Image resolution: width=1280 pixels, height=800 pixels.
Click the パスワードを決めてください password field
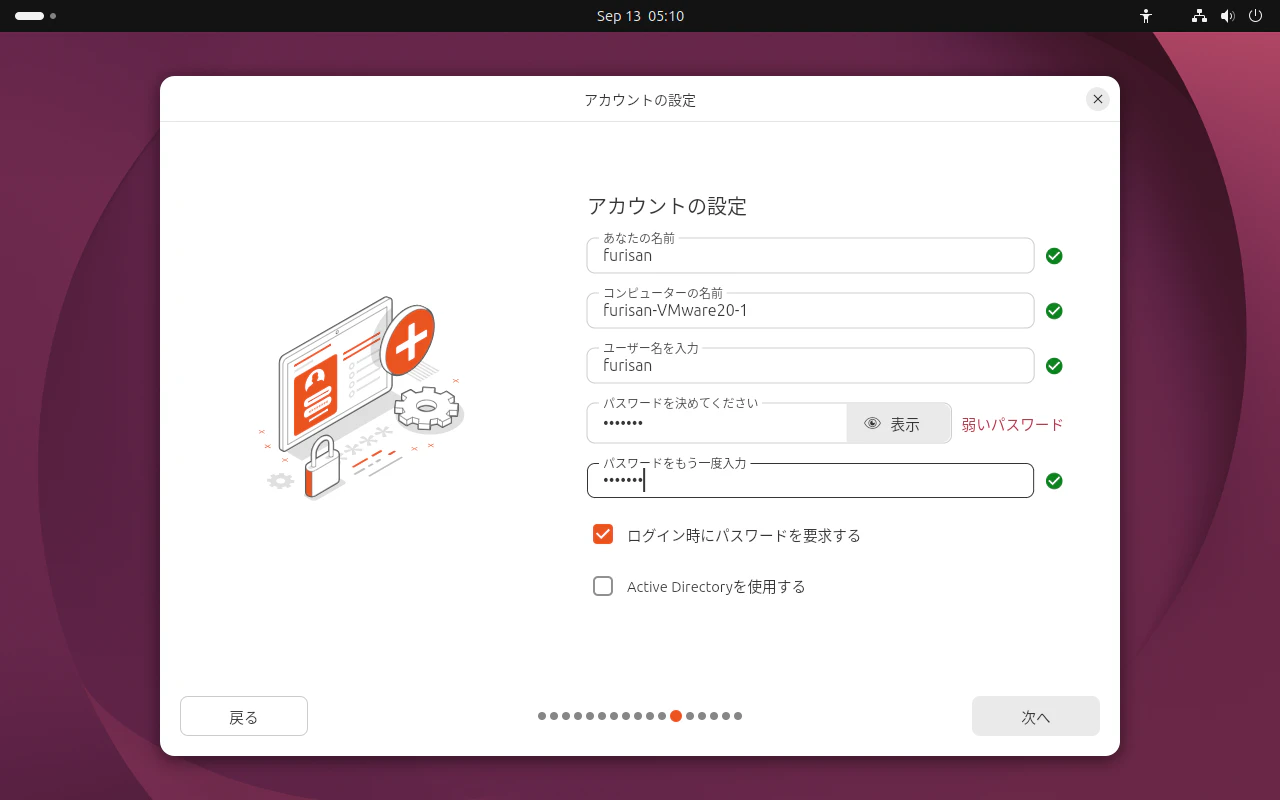[x=717, y=424]
